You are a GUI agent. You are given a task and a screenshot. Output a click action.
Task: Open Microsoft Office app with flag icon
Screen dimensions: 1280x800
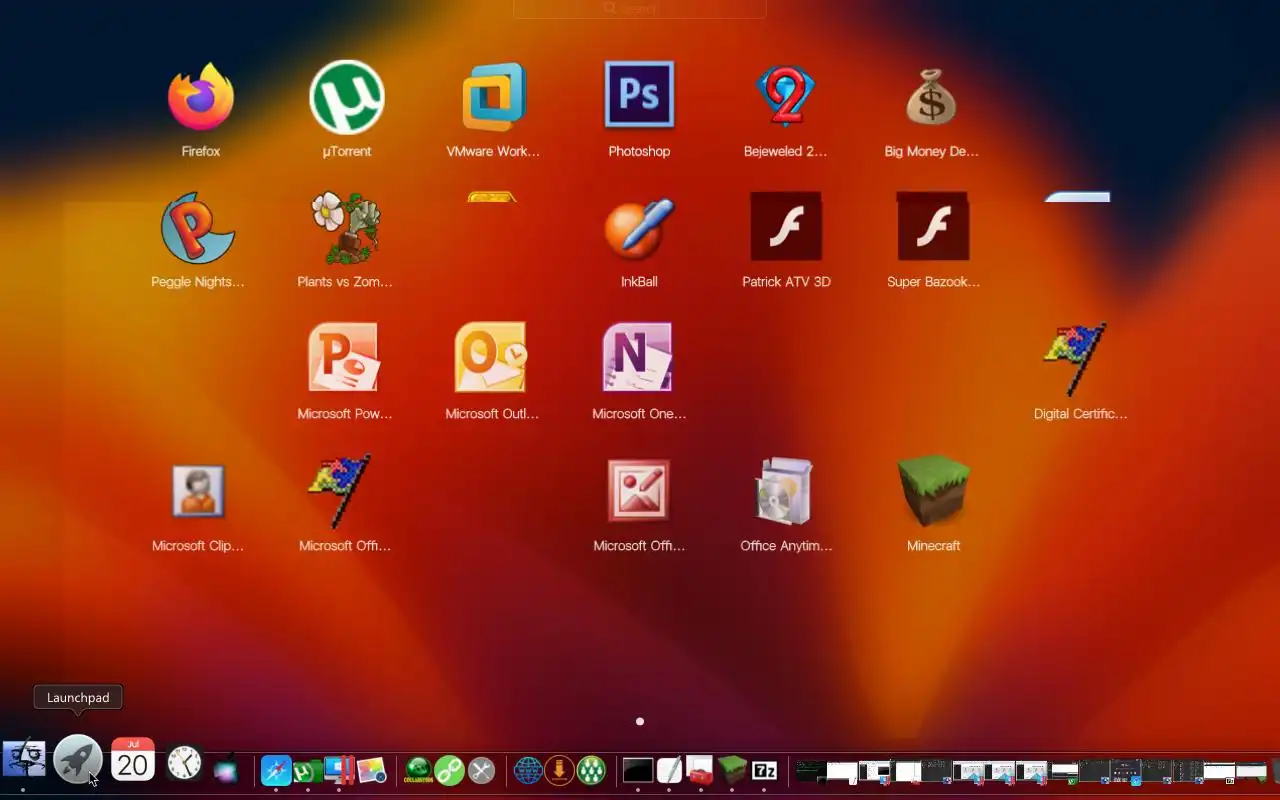tap(340, 491)
